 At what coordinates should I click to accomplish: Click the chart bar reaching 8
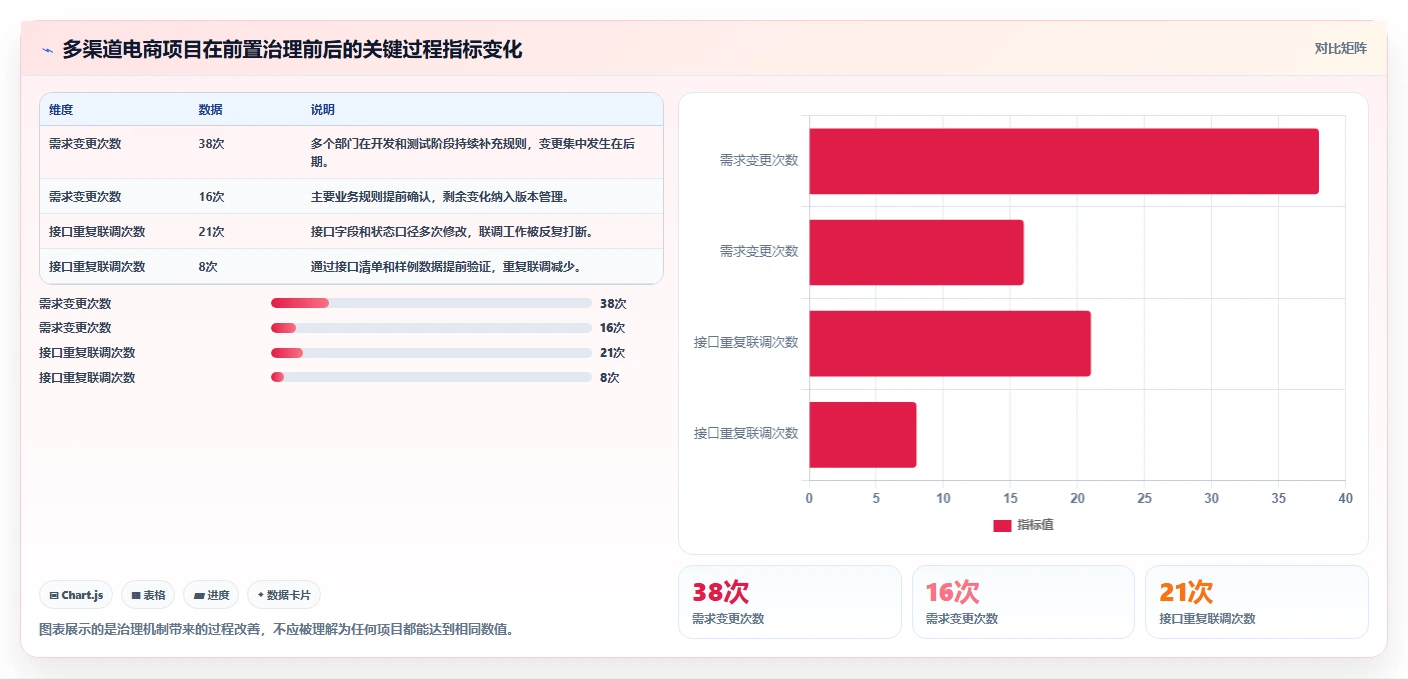tap(863, 435)
